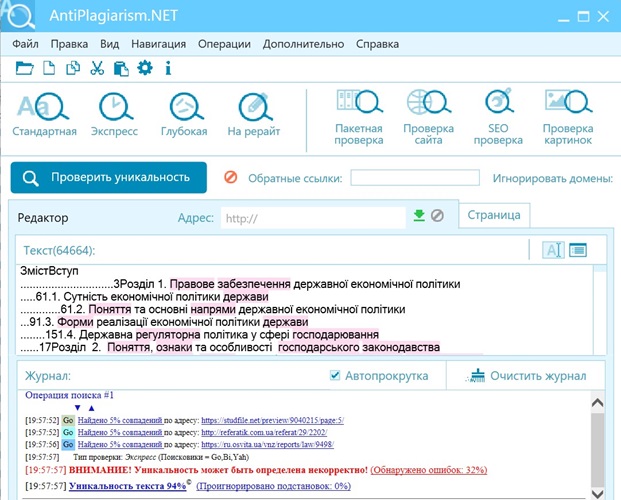Image resolution: width=621 pixels, height=500 pixels.
Task: Open Пакетная проверка batch check
Action: pyautogui.click(x=359, y=118)
